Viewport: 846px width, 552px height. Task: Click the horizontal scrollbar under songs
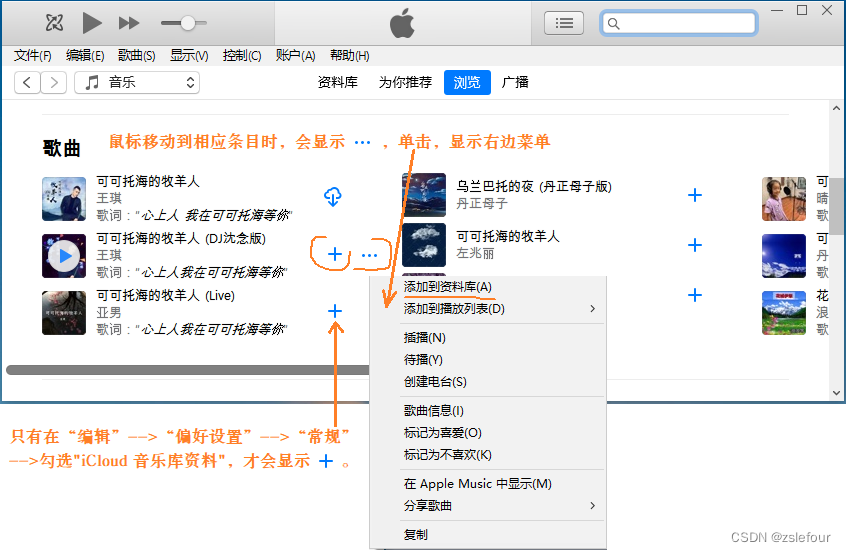point(188,370)
